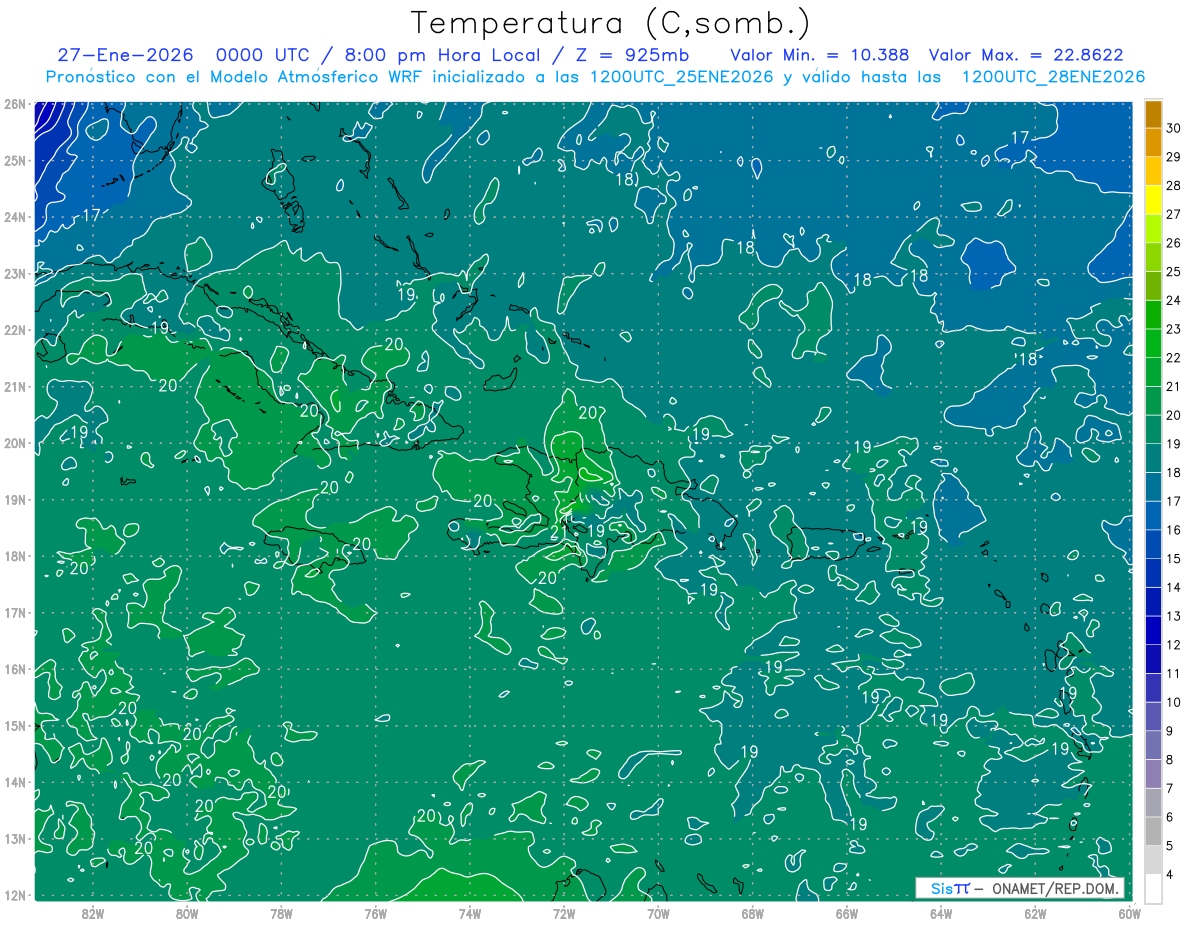Click the colorbar legend value 5

click(x=1171, y=846)
